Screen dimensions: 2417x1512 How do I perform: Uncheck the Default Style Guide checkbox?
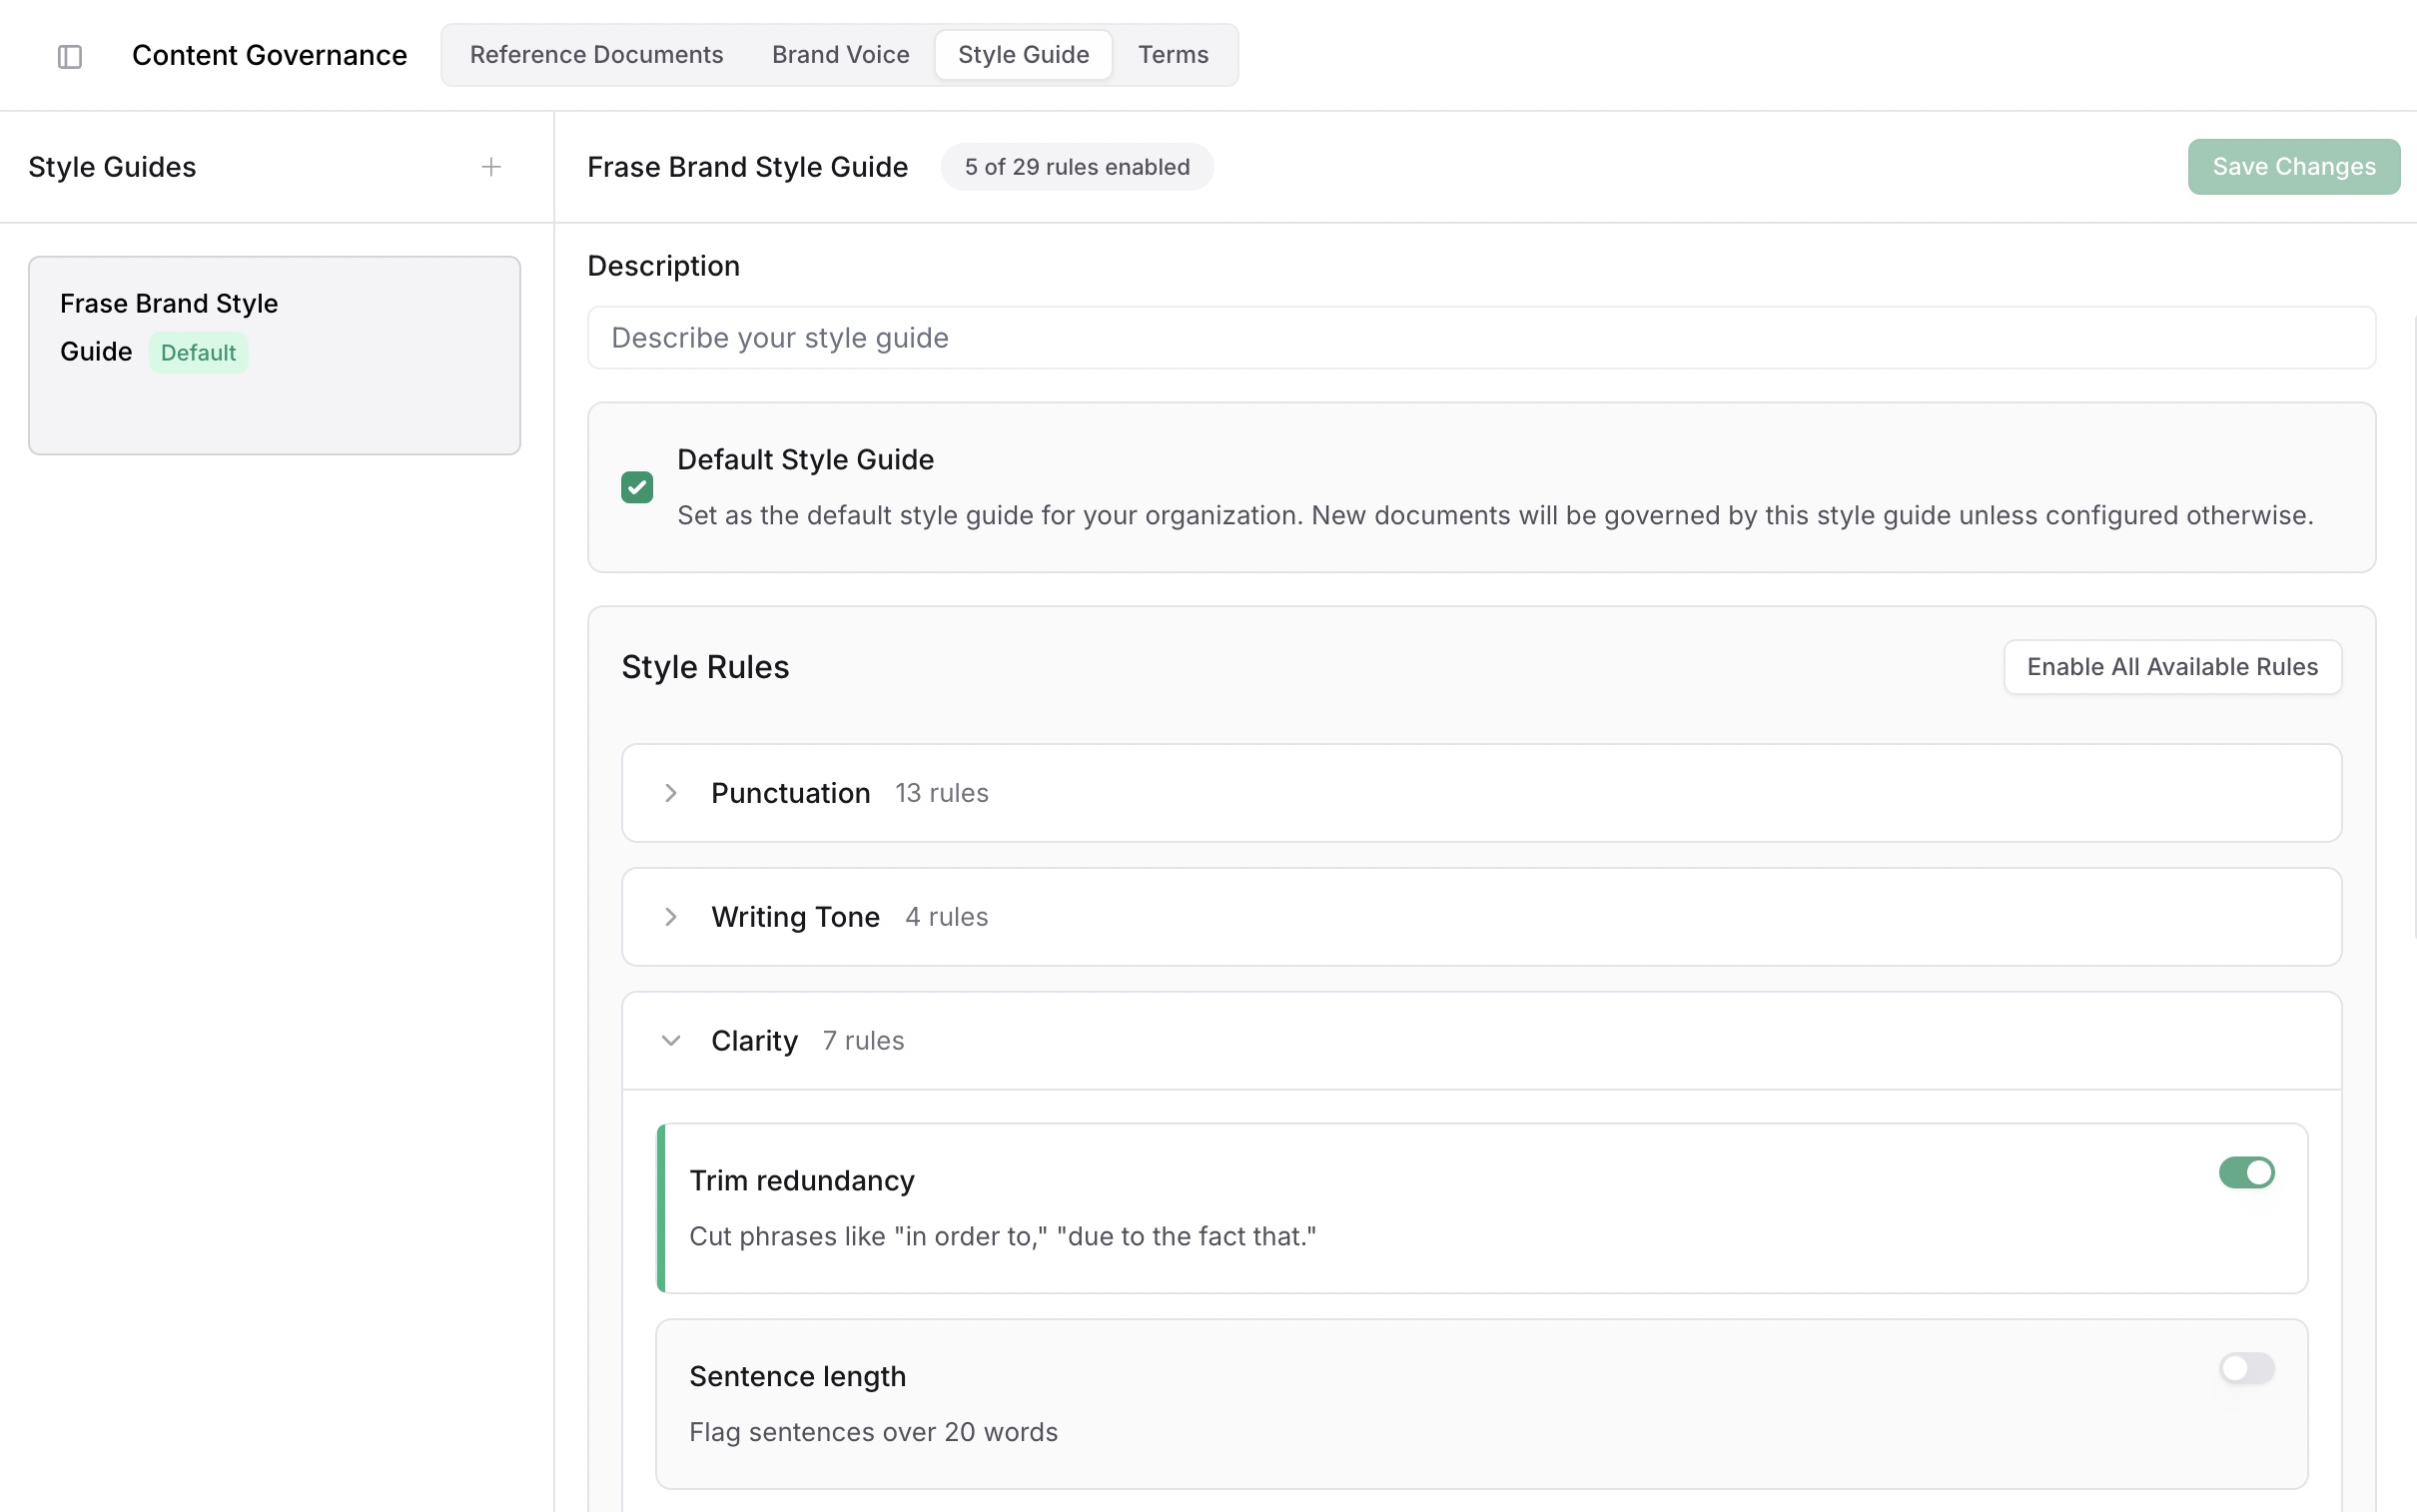point(637,487)
